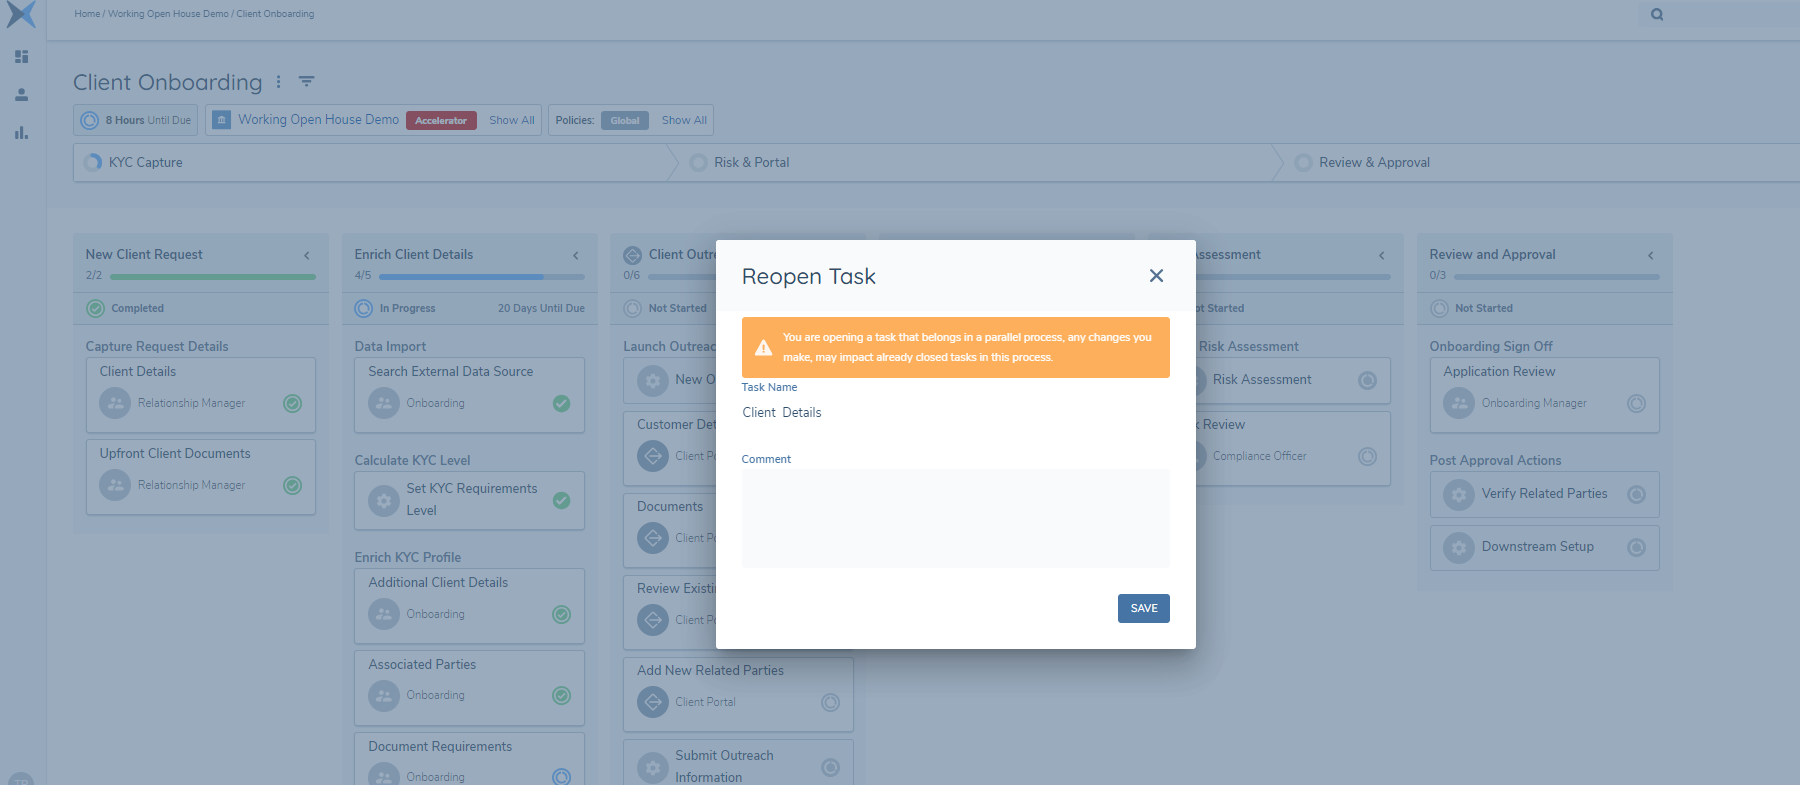
Task: Click Add New Related Parties Client Portal icon
Action: click(653, 702)
